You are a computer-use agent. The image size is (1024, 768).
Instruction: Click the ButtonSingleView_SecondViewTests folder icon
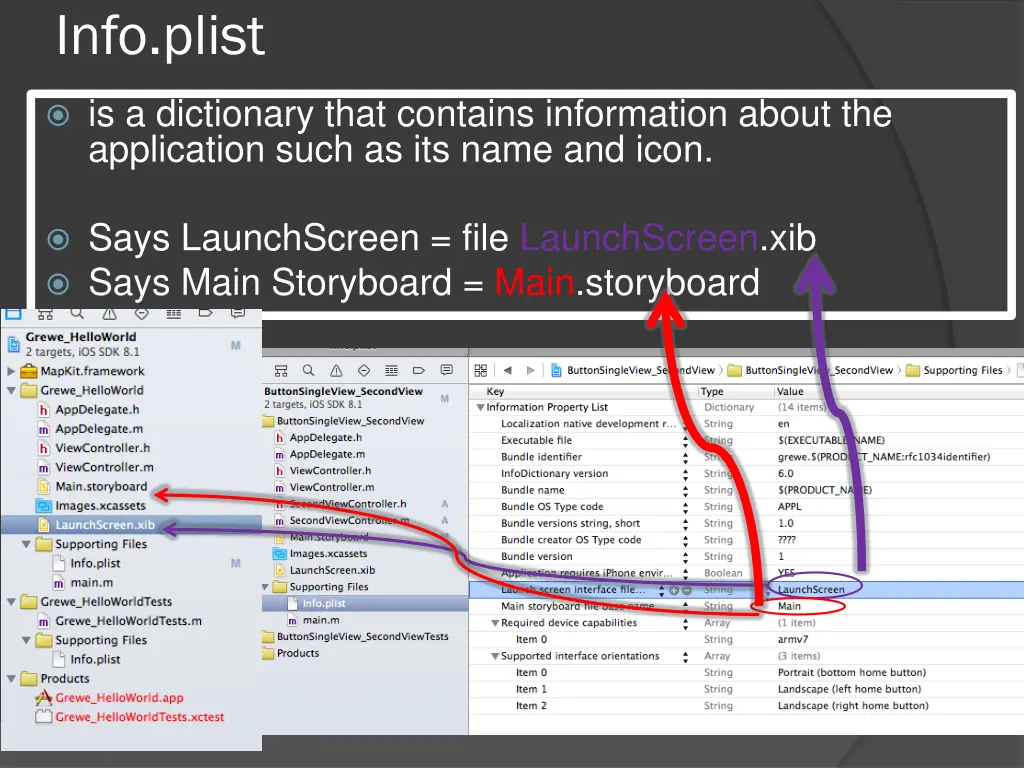268,636
